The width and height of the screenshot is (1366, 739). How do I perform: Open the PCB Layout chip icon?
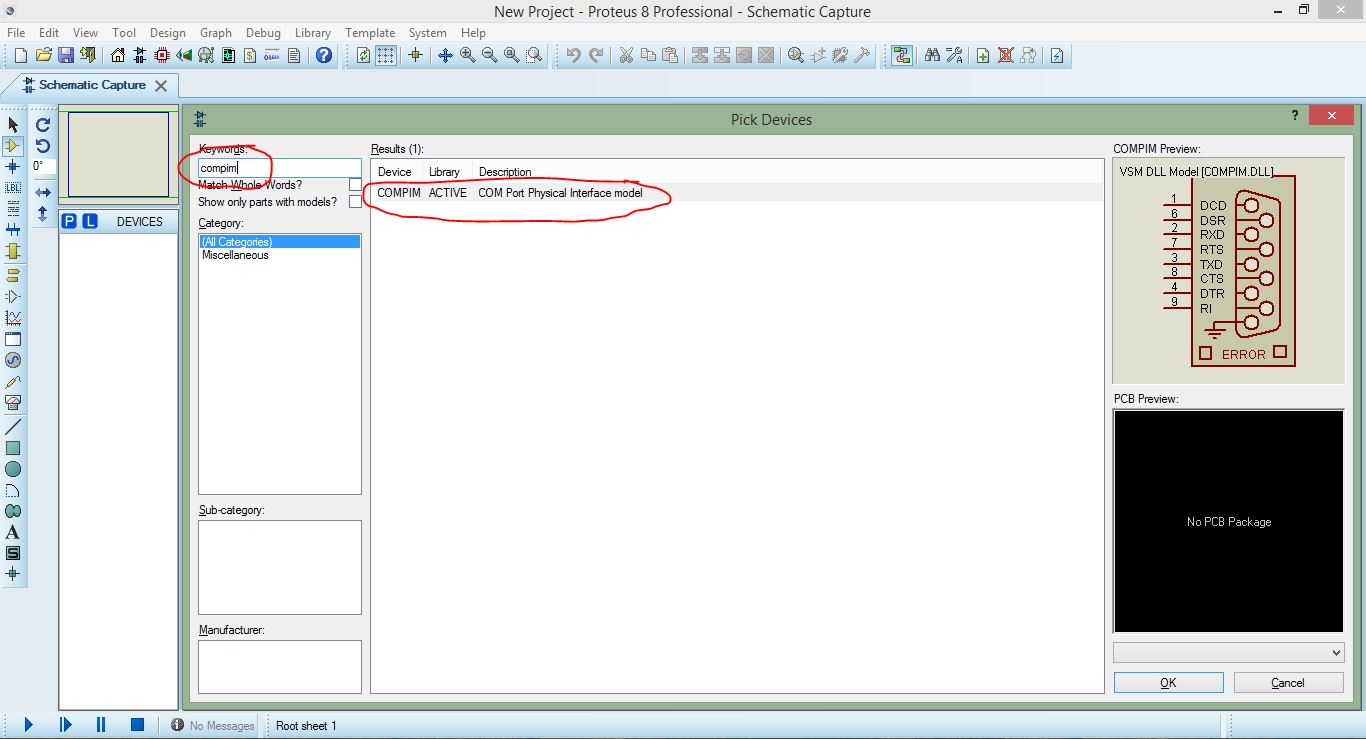coord(162,55)
